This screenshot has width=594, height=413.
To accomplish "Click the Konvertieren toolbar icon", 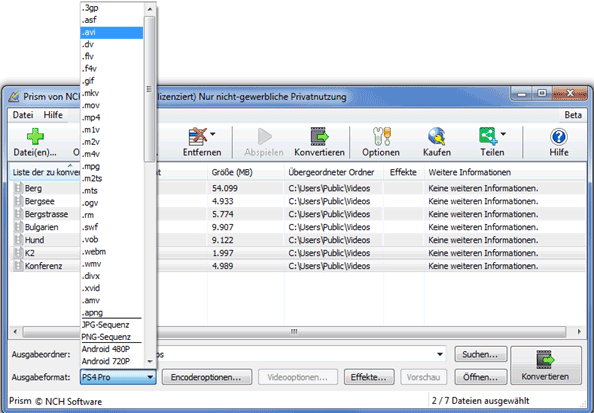I will pos(319,136).
